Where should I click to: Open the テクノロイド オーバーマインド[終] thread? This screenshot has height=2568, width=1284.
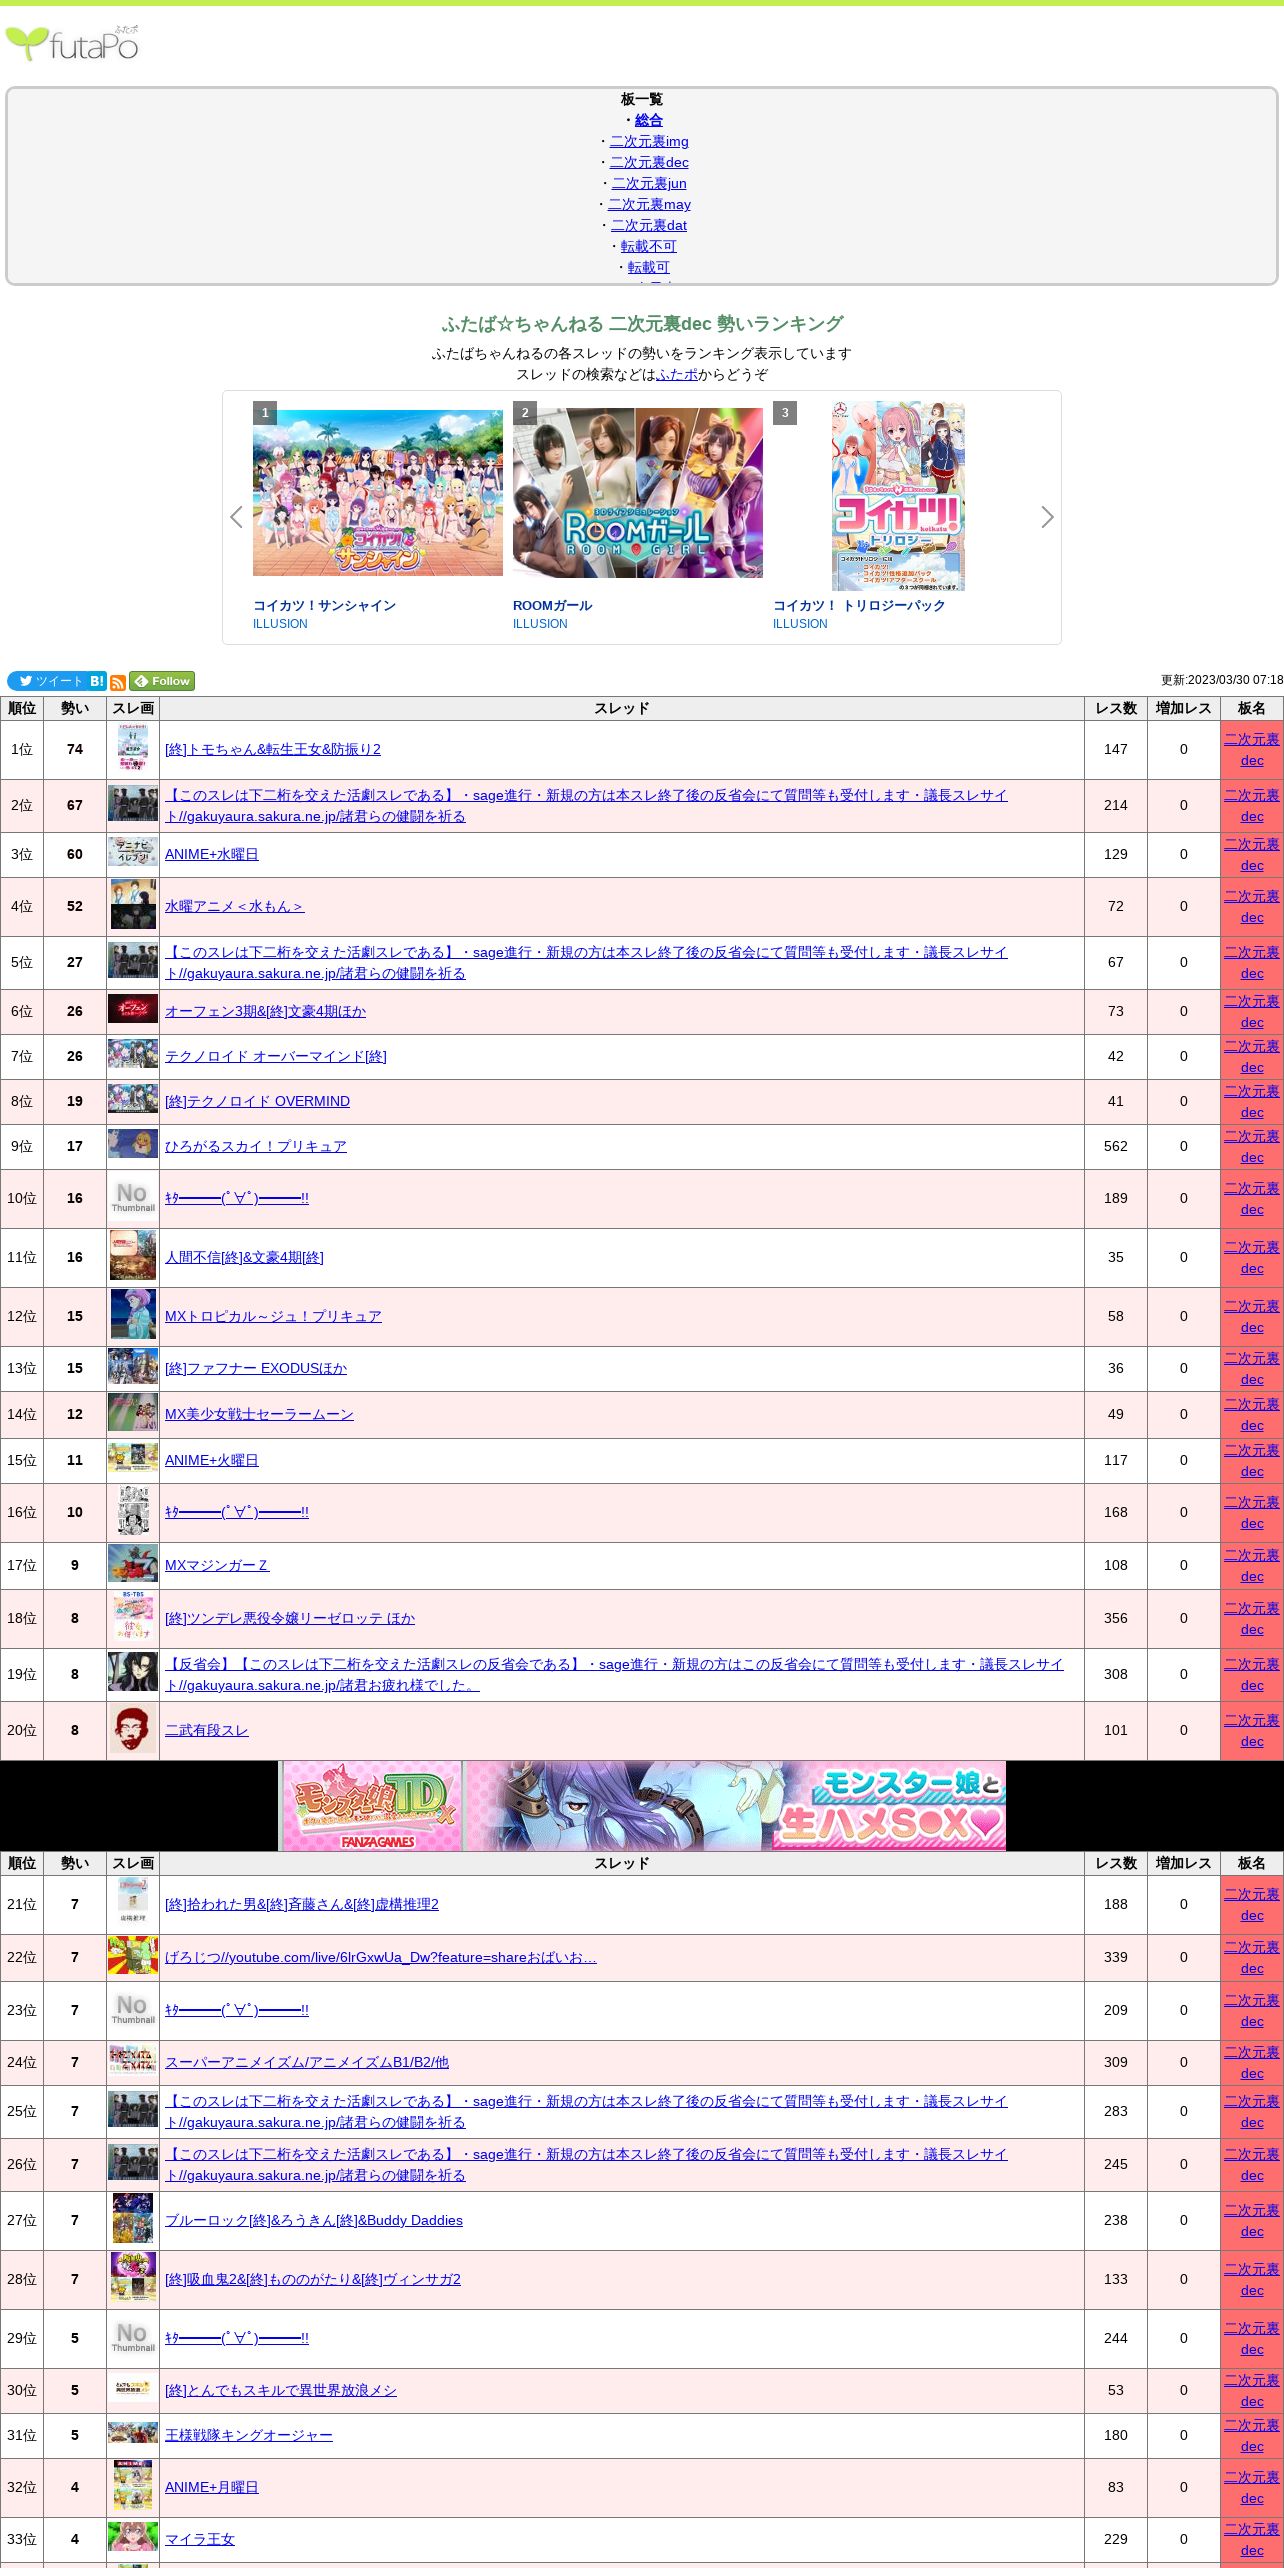pyautogui.click(x=276, y=1056)
